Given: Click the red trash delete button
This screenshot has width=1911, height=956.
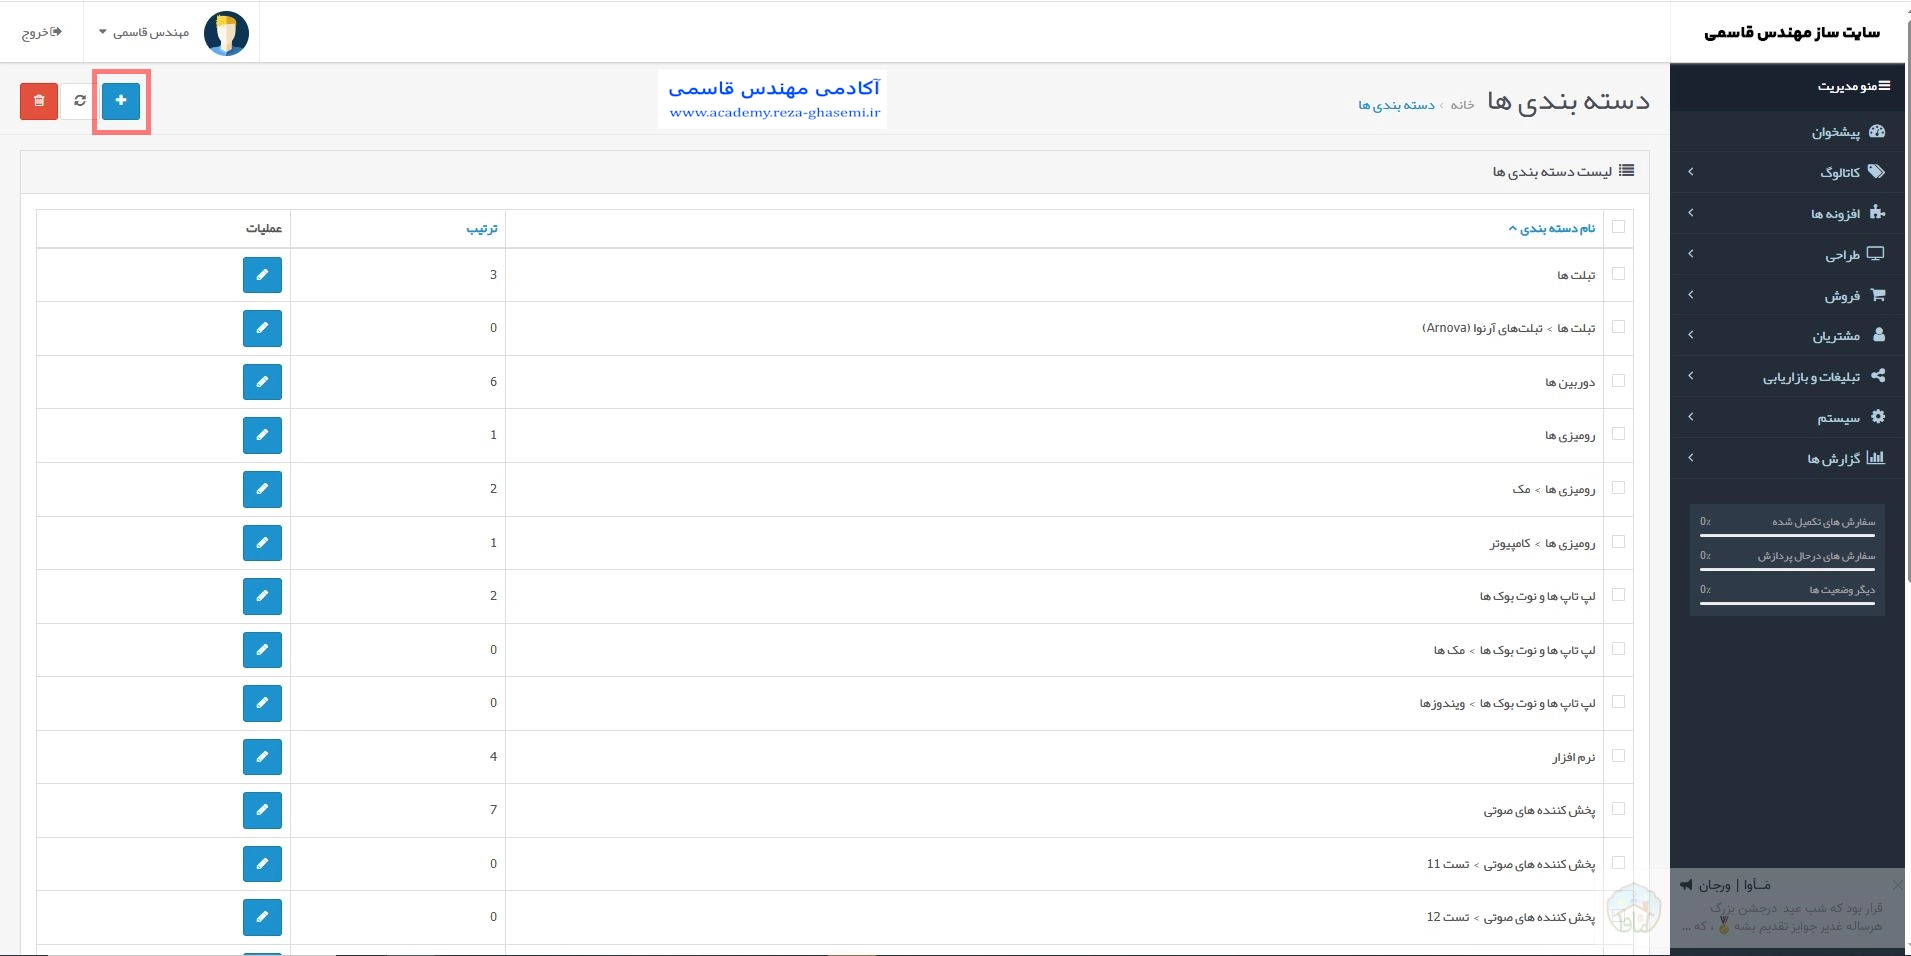Looking at the screenshot, I should 39,101.
